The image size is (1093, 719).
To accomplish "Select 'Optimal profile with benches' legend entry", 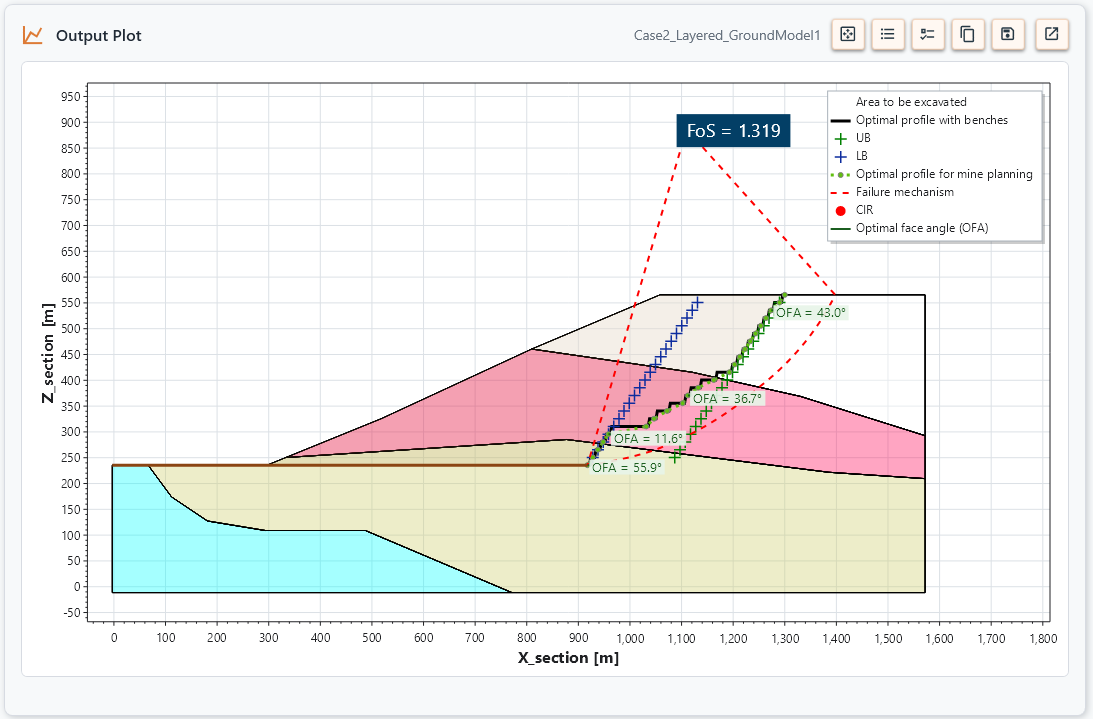I will [932, 120].
